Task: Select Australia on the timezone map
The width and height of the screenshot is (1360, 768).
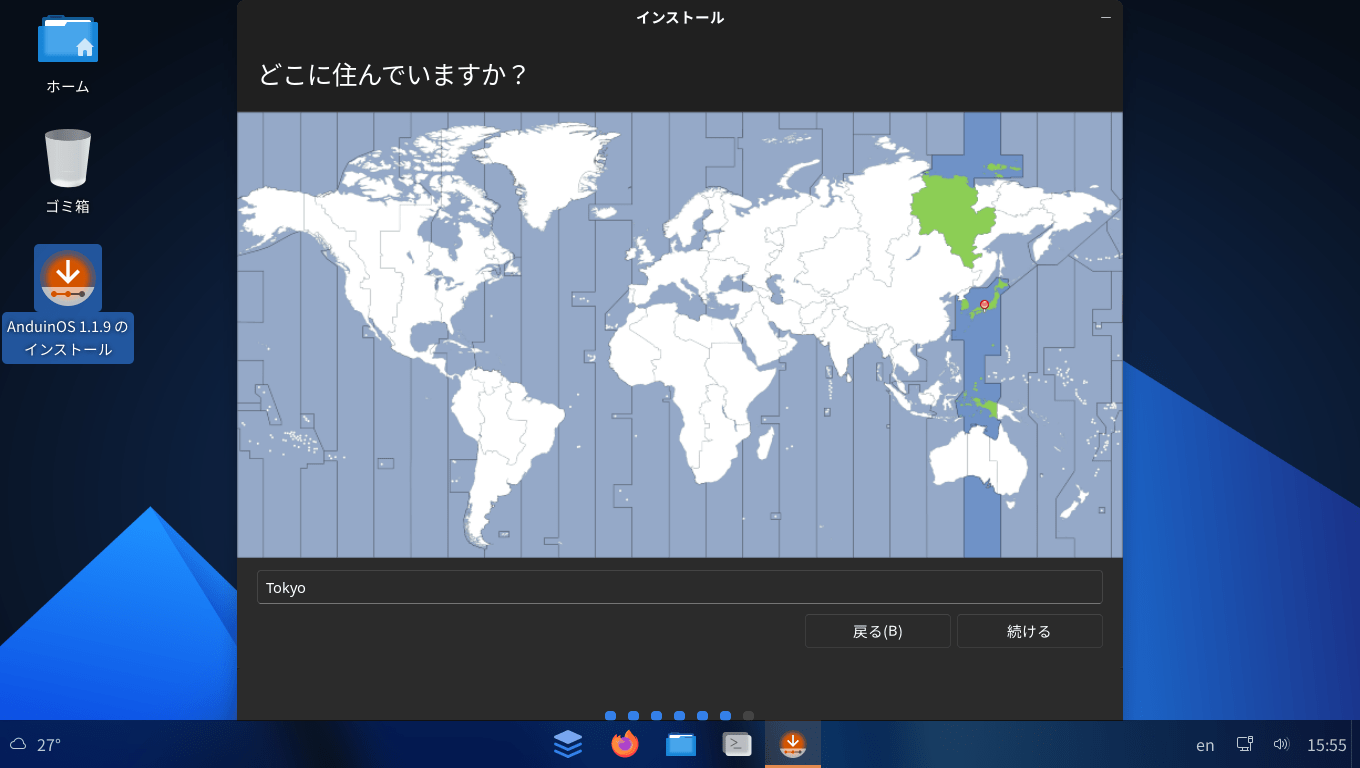Action: (x=975, y=462)
